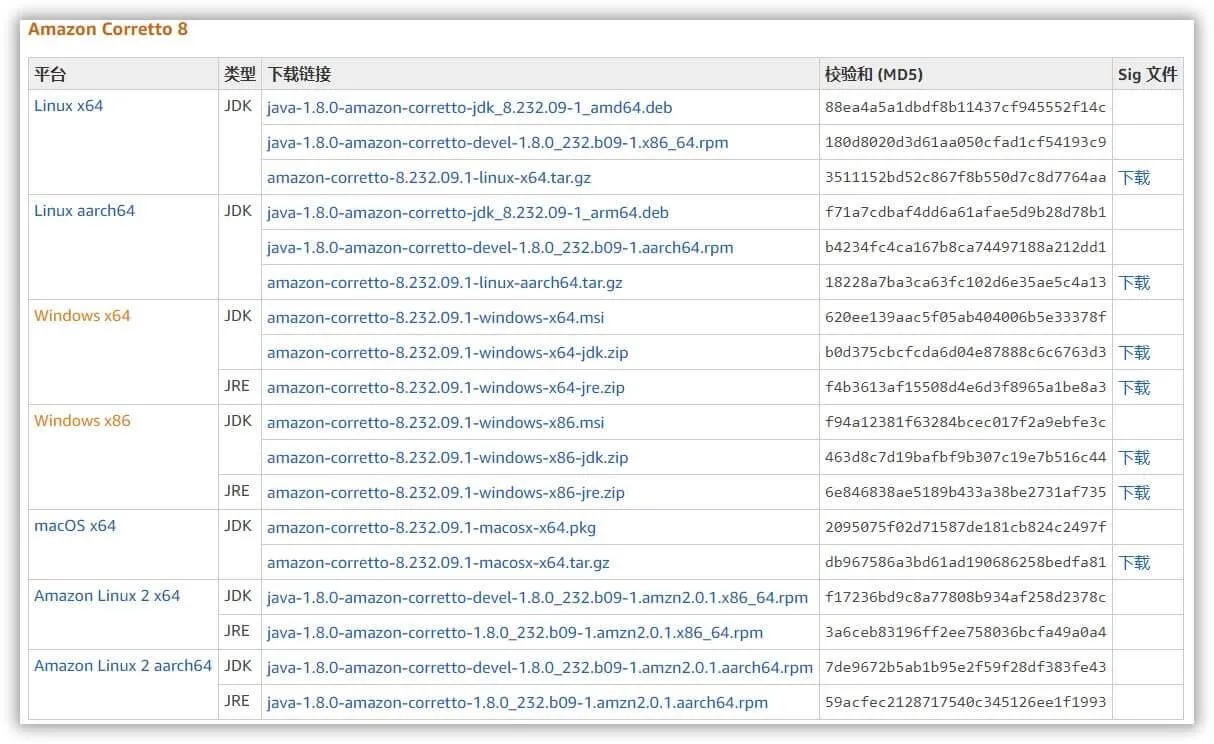Click the Windows x86 platform link
Screen dimensions: 1214x744
coord(82,420)
